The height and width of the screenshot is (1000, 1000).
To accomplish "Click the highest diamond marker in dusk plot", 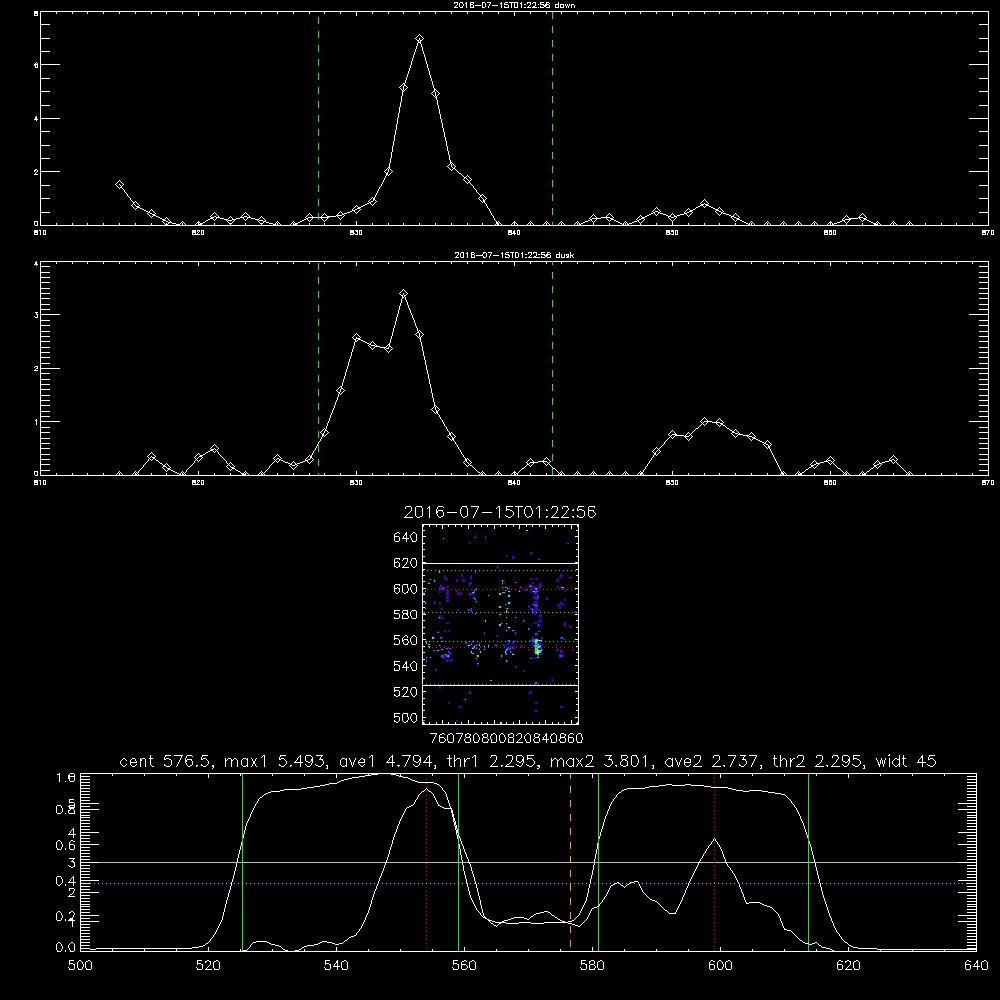I will [403, 293].
